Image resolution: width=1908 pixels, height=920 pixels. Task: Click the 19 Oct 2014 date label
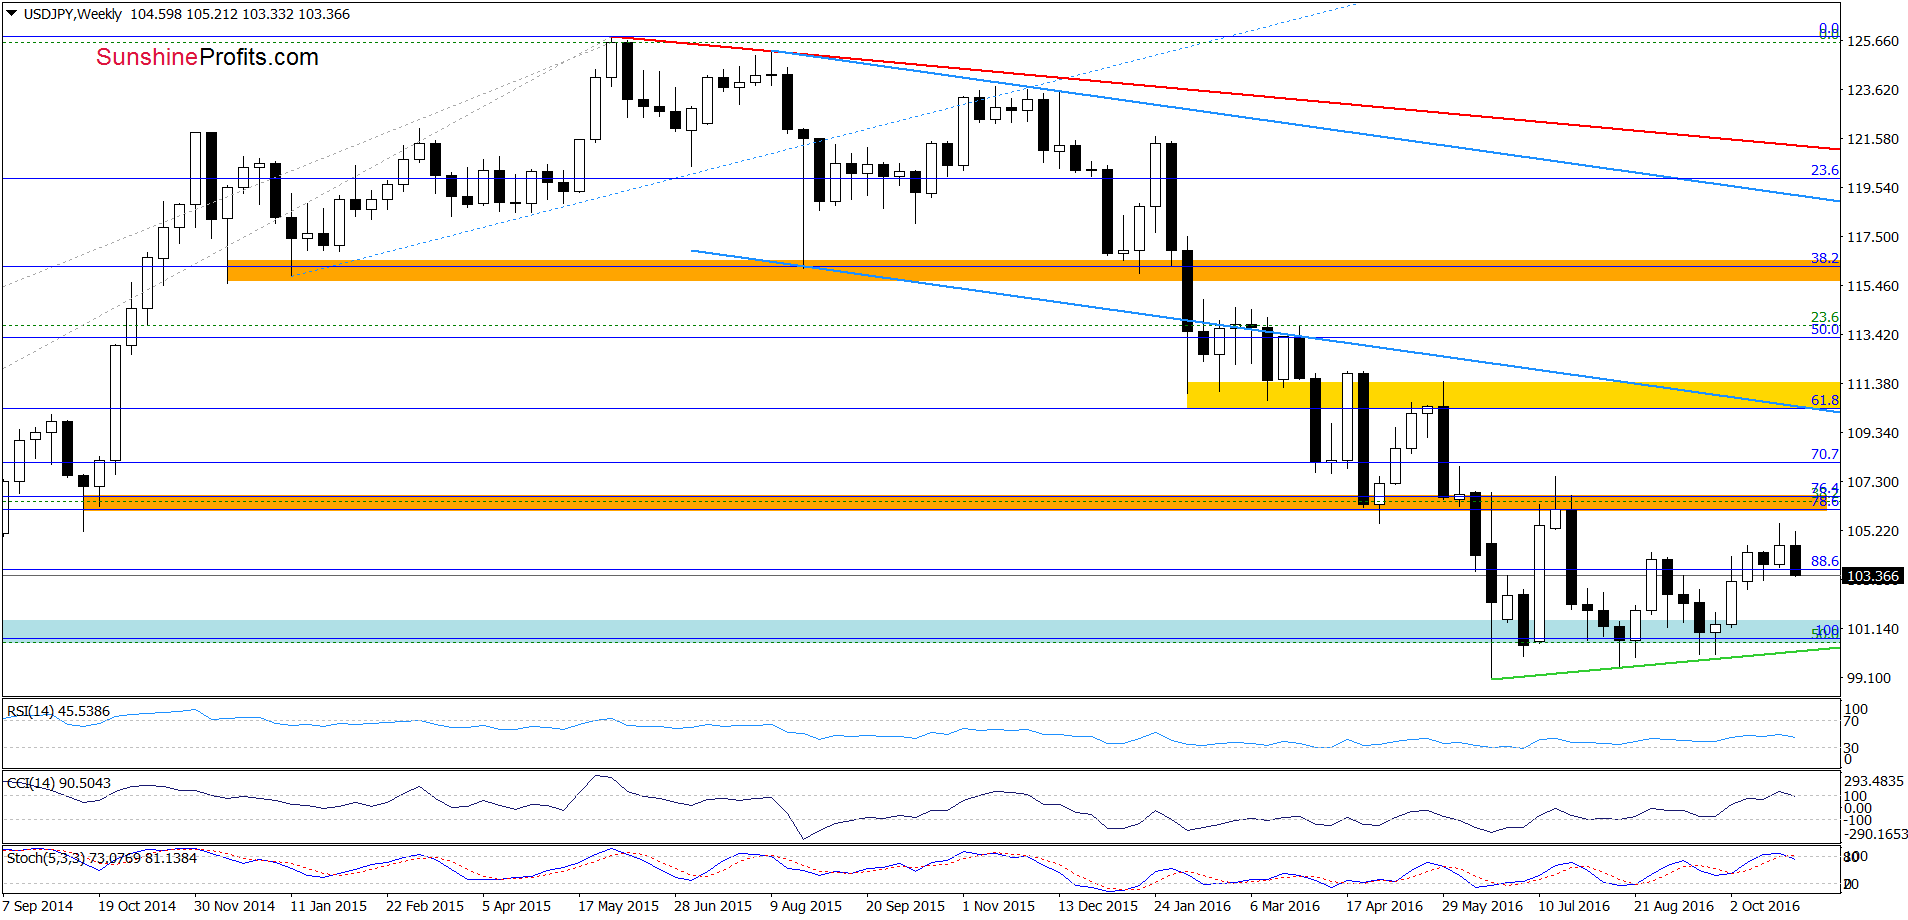(x=137, y=906)
